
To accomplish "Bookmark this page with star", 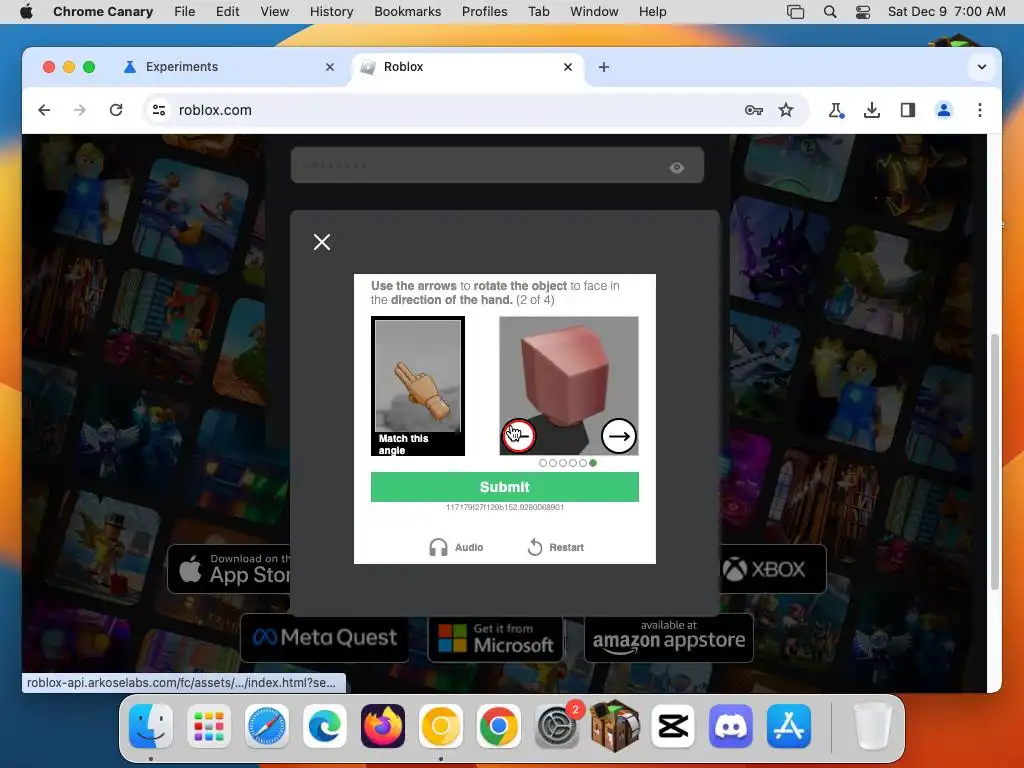I will [786, 110].
